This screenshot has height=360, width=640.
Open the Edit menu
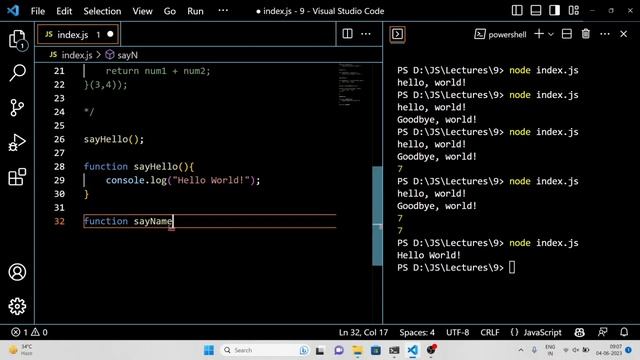(x=64, y=11)
